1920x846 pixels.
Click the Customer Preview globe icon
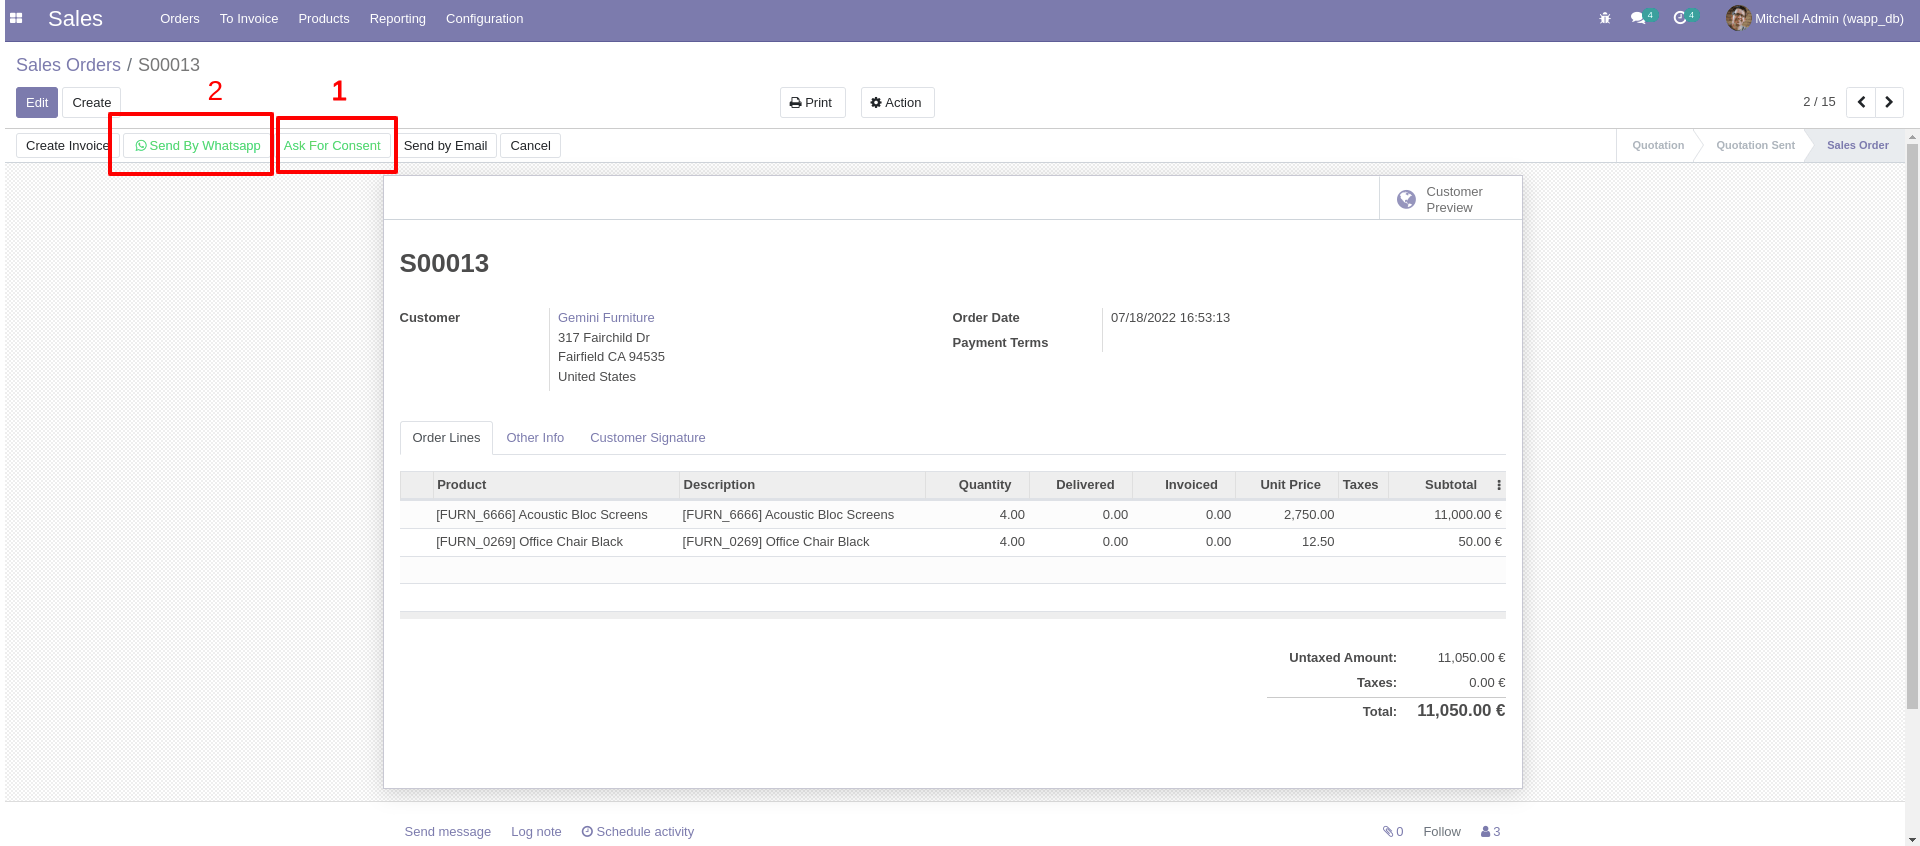point(1406,199)
